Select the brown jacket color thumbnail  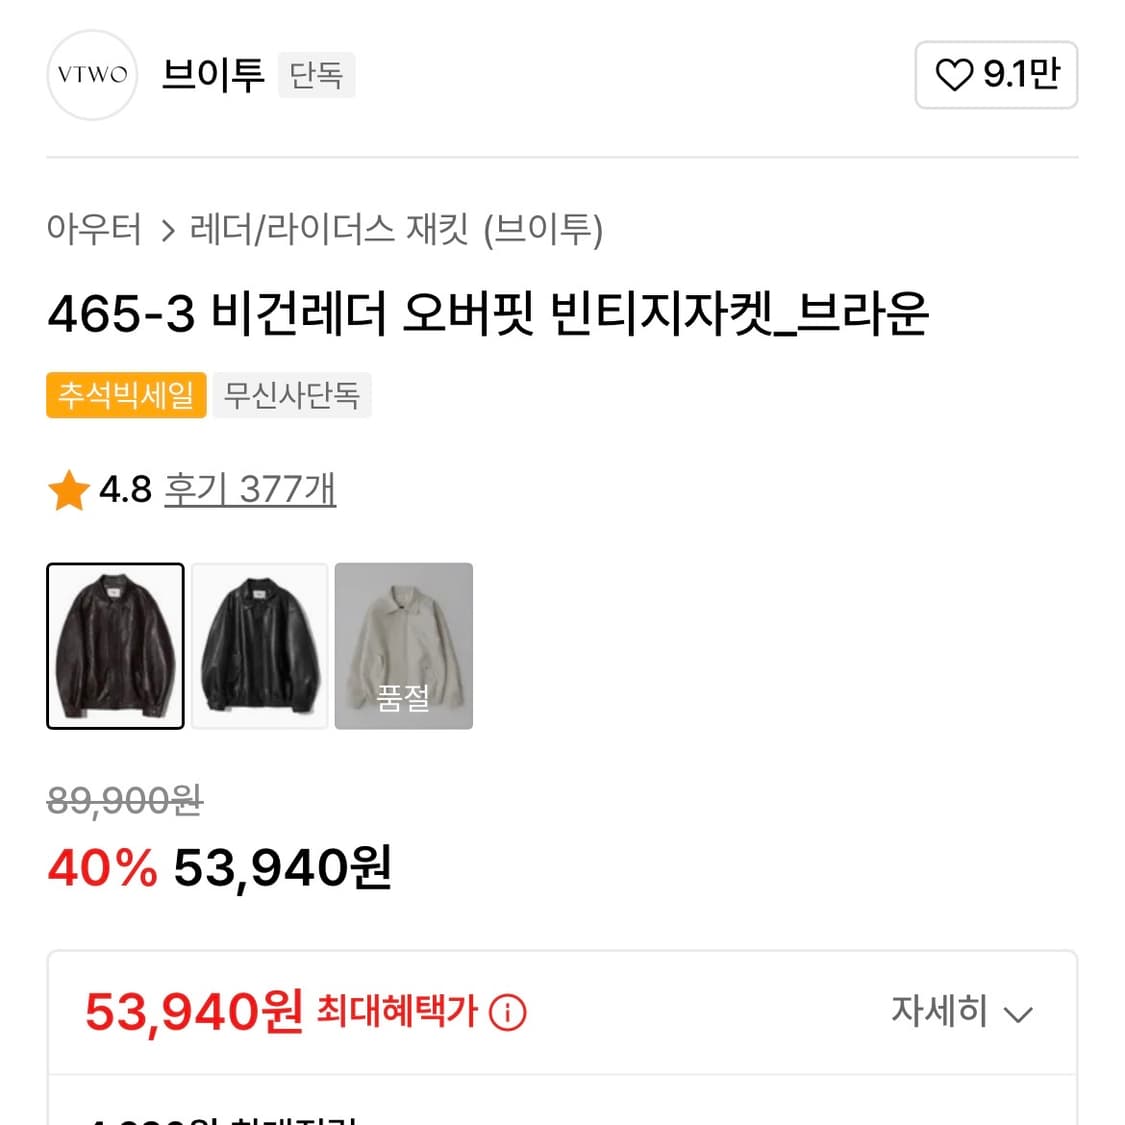click(115, 646)
